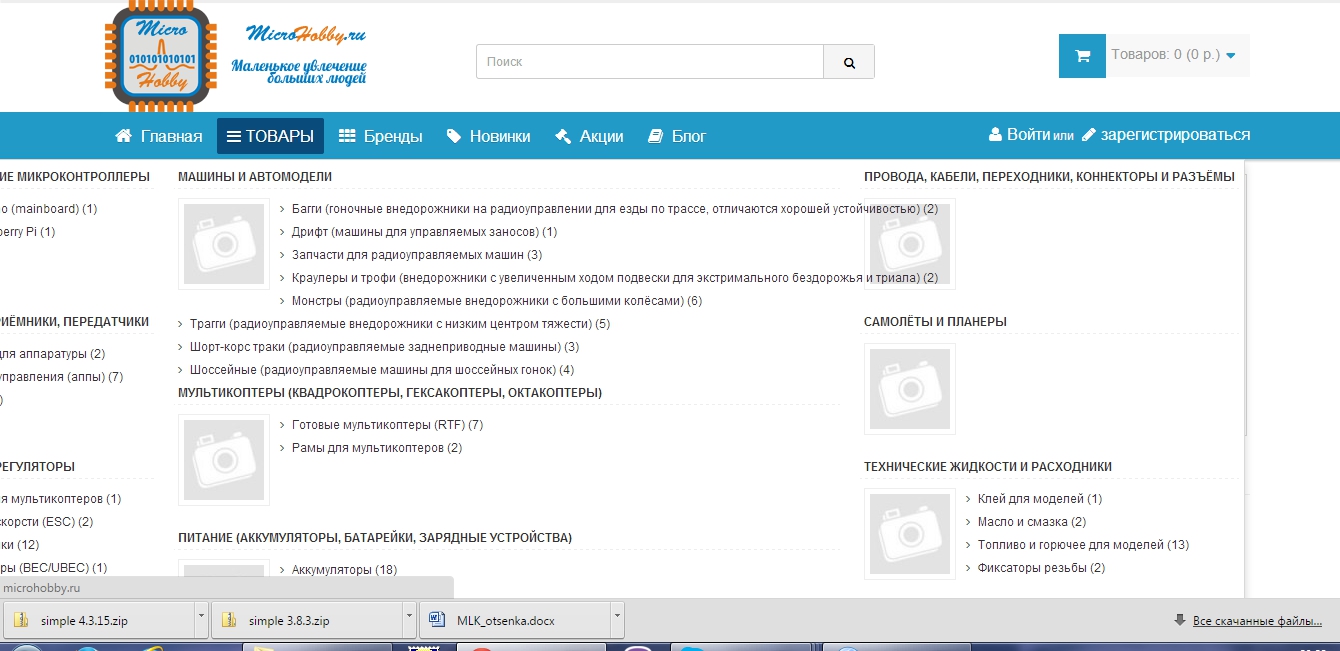
Task: Open the Главная home menu item
Action: coord(159,136)
